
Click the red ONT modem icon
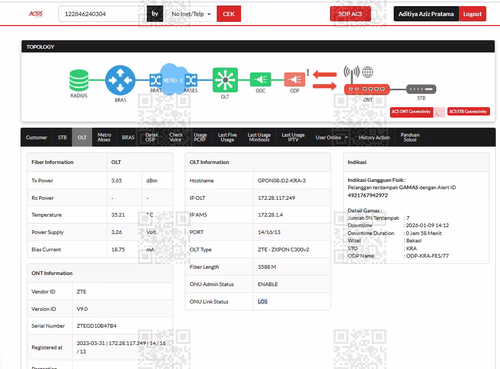click(x=367, y=89)
